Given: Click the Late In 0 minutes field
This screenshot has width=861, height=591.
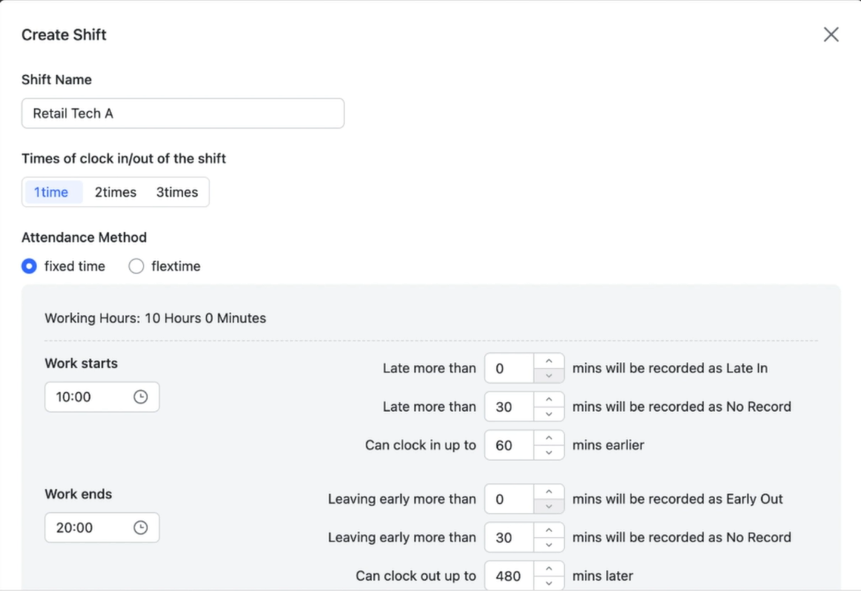Looking at the screenshot, I should click(509, 368).
